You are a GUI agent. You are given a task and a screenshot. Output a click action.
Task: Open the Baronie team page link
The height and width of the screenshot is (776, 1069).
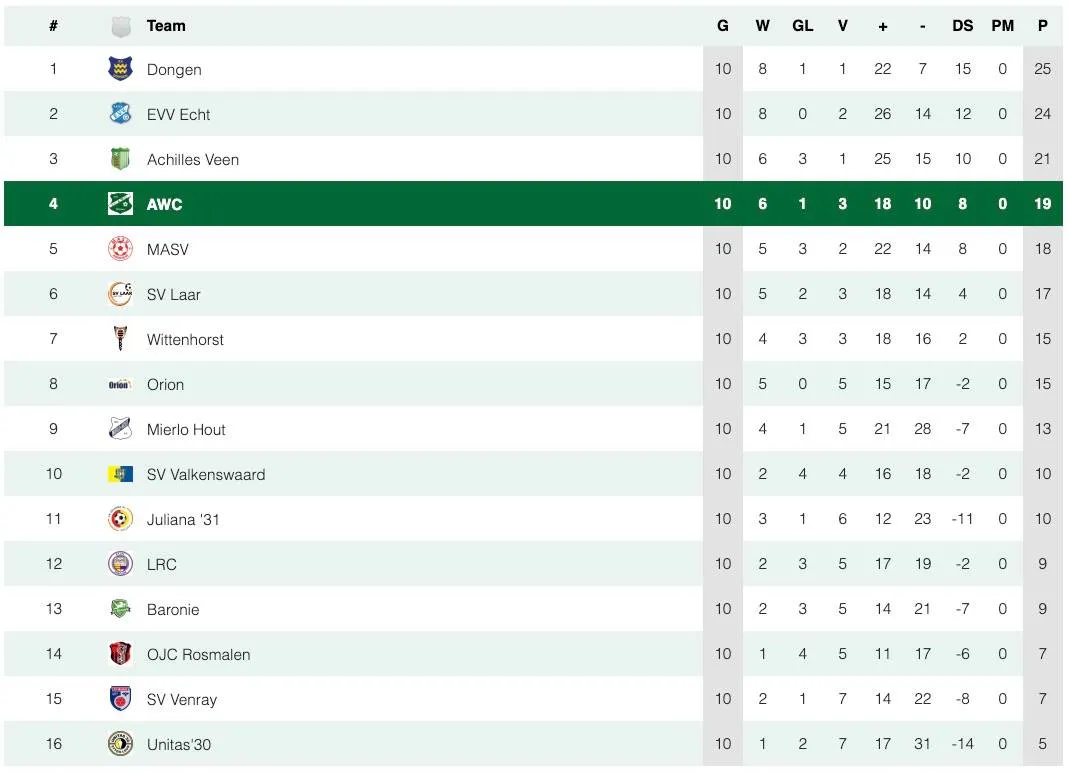173,609
